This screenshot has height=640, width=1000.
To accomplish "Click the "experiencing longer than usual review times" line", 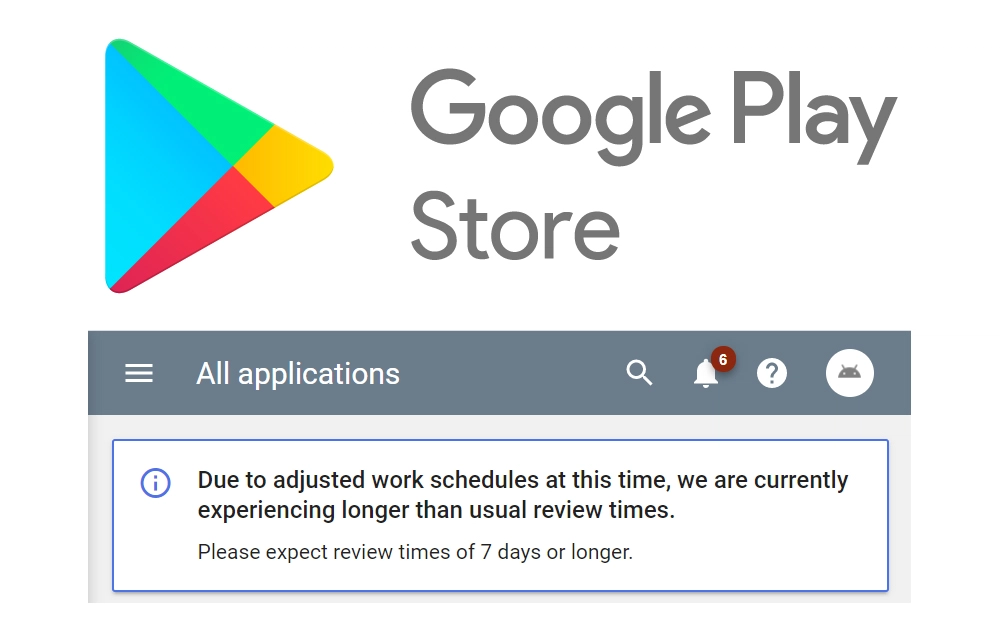I will (436, 510).
